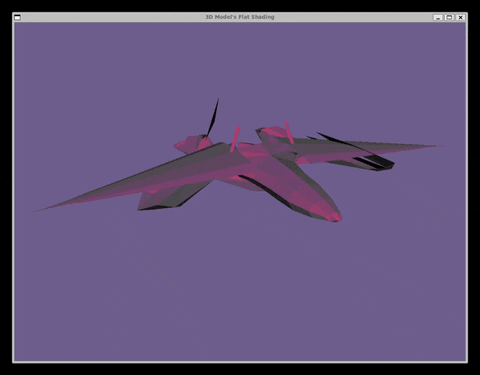480x375 pixels.
Task: Click the left engine nacelle block
Action: coord(193,144)
